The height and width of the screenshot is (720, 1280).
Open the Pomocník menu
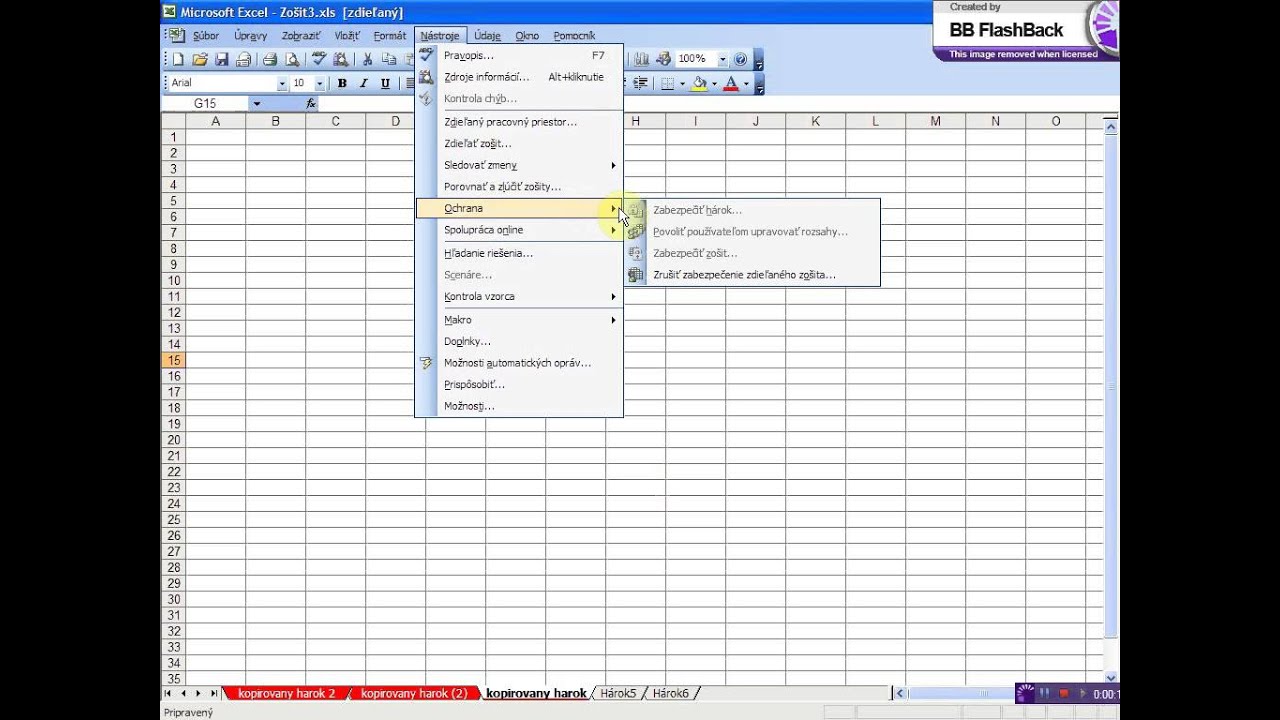point(574,36)
